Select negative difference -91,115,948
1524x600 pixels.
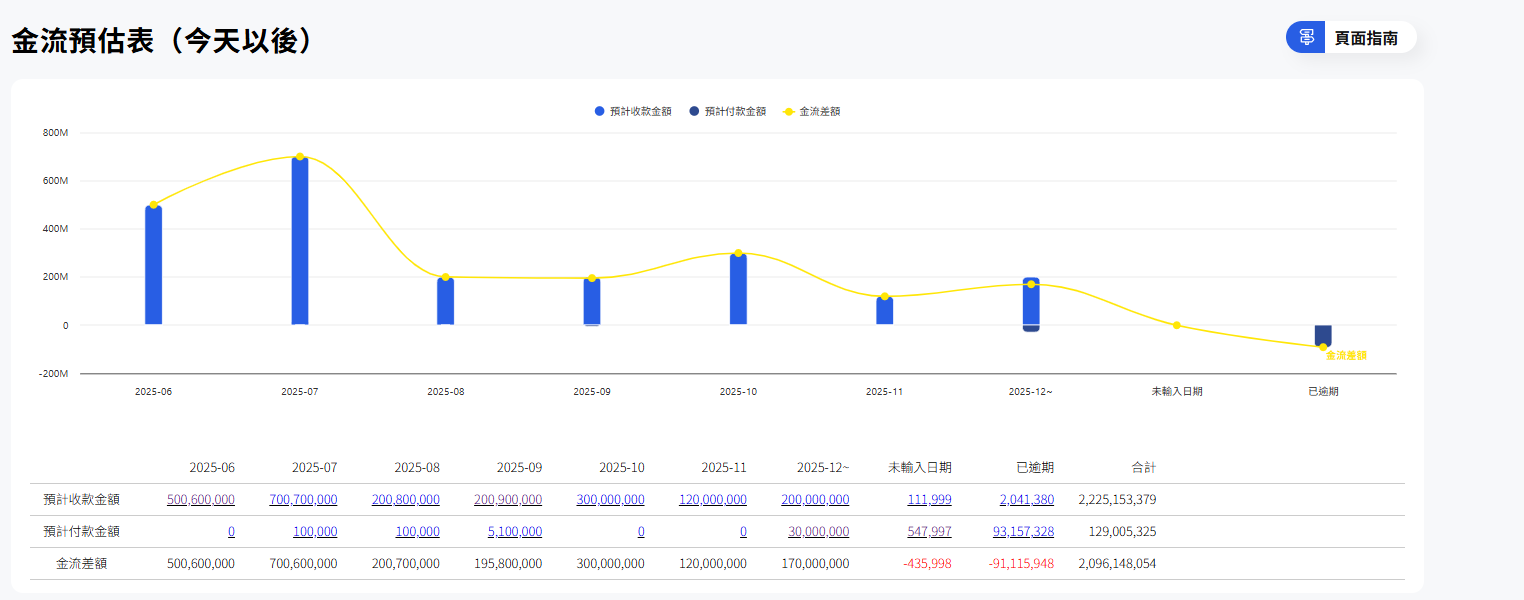click(1021, 564)
